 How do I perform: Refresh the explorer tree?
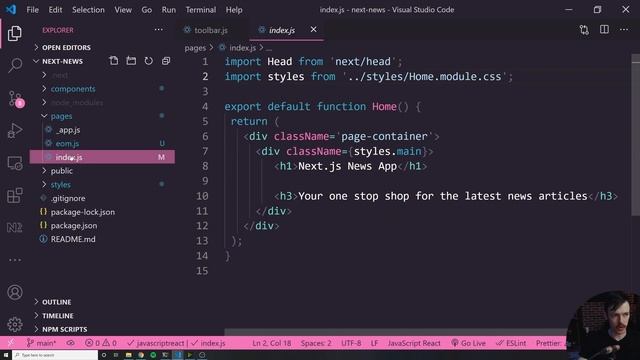149,61
